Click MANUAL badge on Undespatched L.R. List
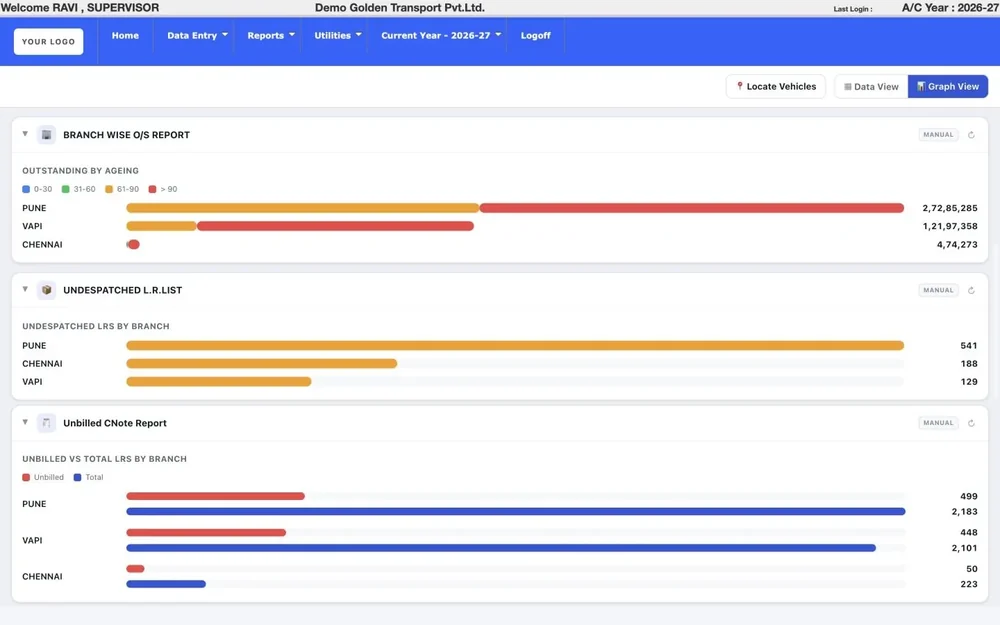The height and width of the screenshot is (625, 1000). pyautogui.click(x=938, y=290)
